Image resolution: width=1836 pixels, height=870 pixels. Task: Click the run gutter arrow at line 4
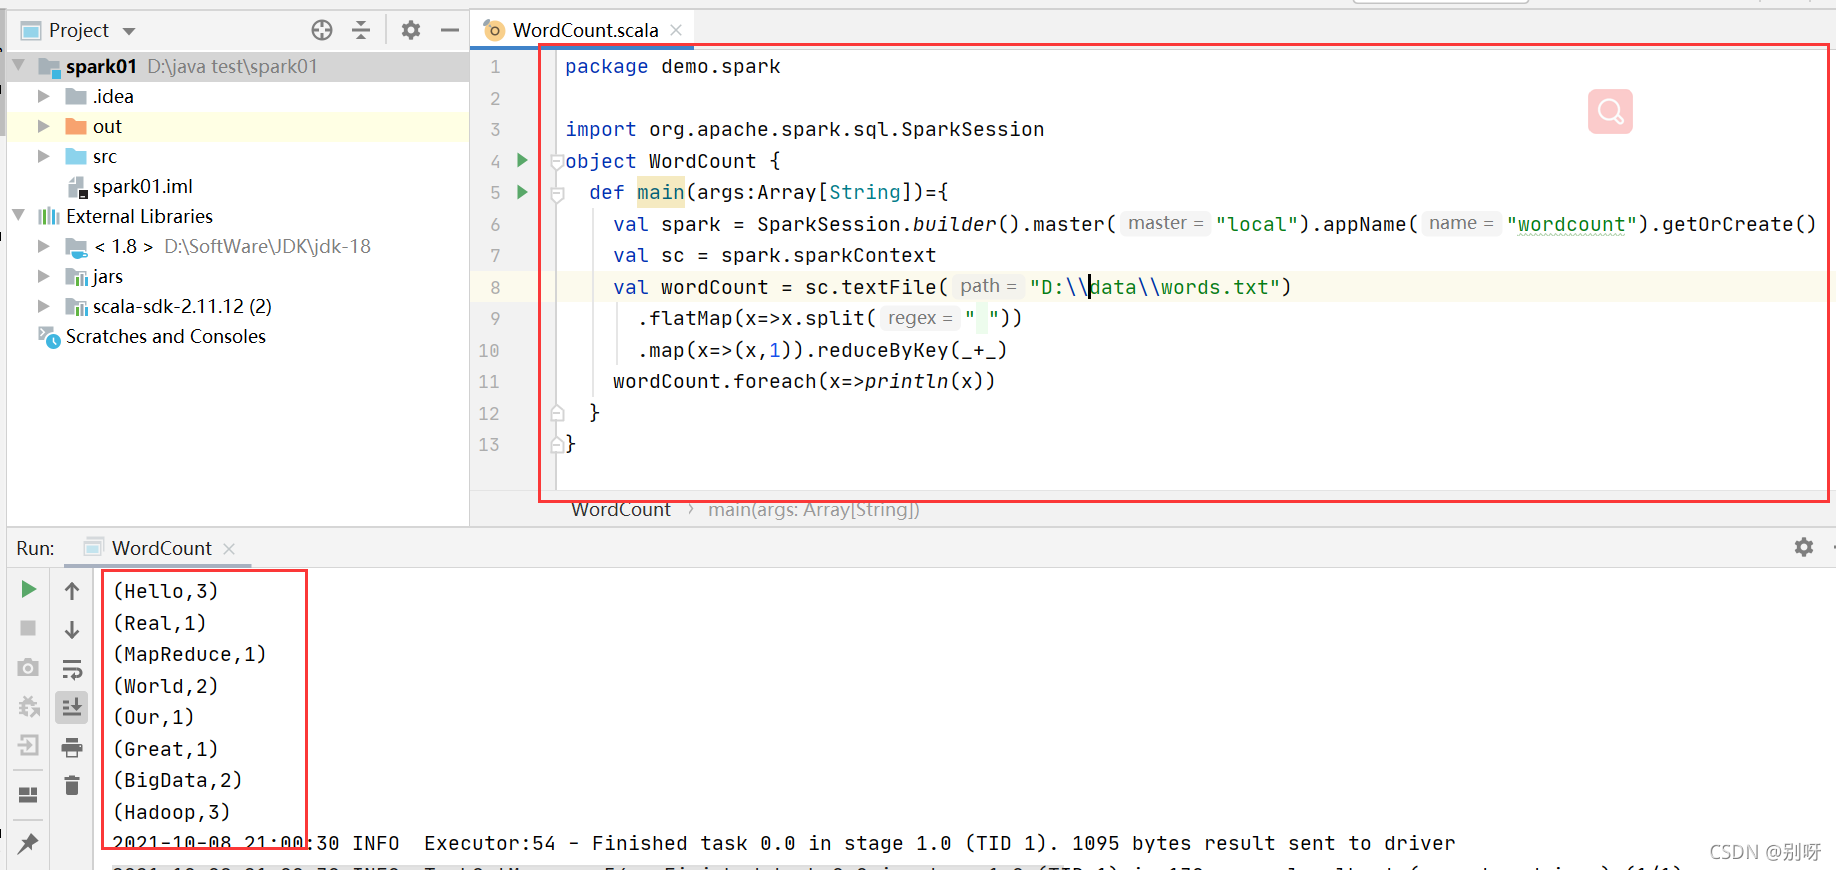pos(522,160)
